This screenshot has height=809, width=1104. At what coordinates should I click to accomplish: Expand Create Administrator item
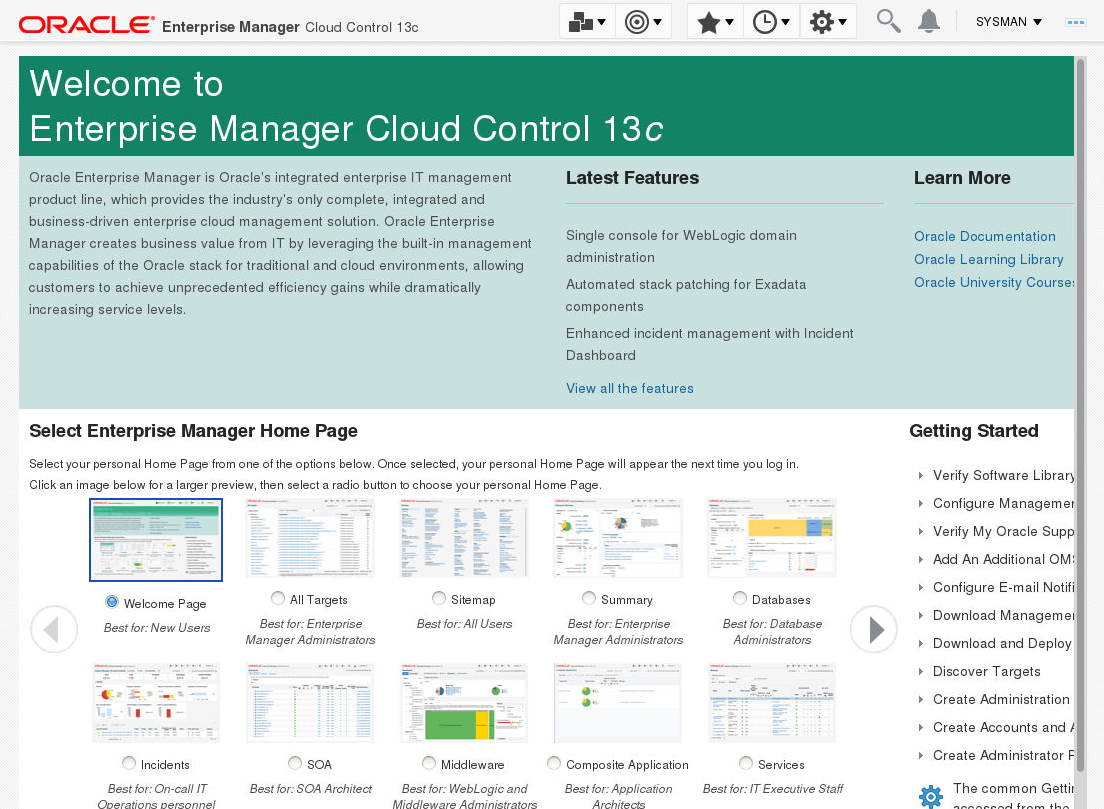(x=921, y=755)
